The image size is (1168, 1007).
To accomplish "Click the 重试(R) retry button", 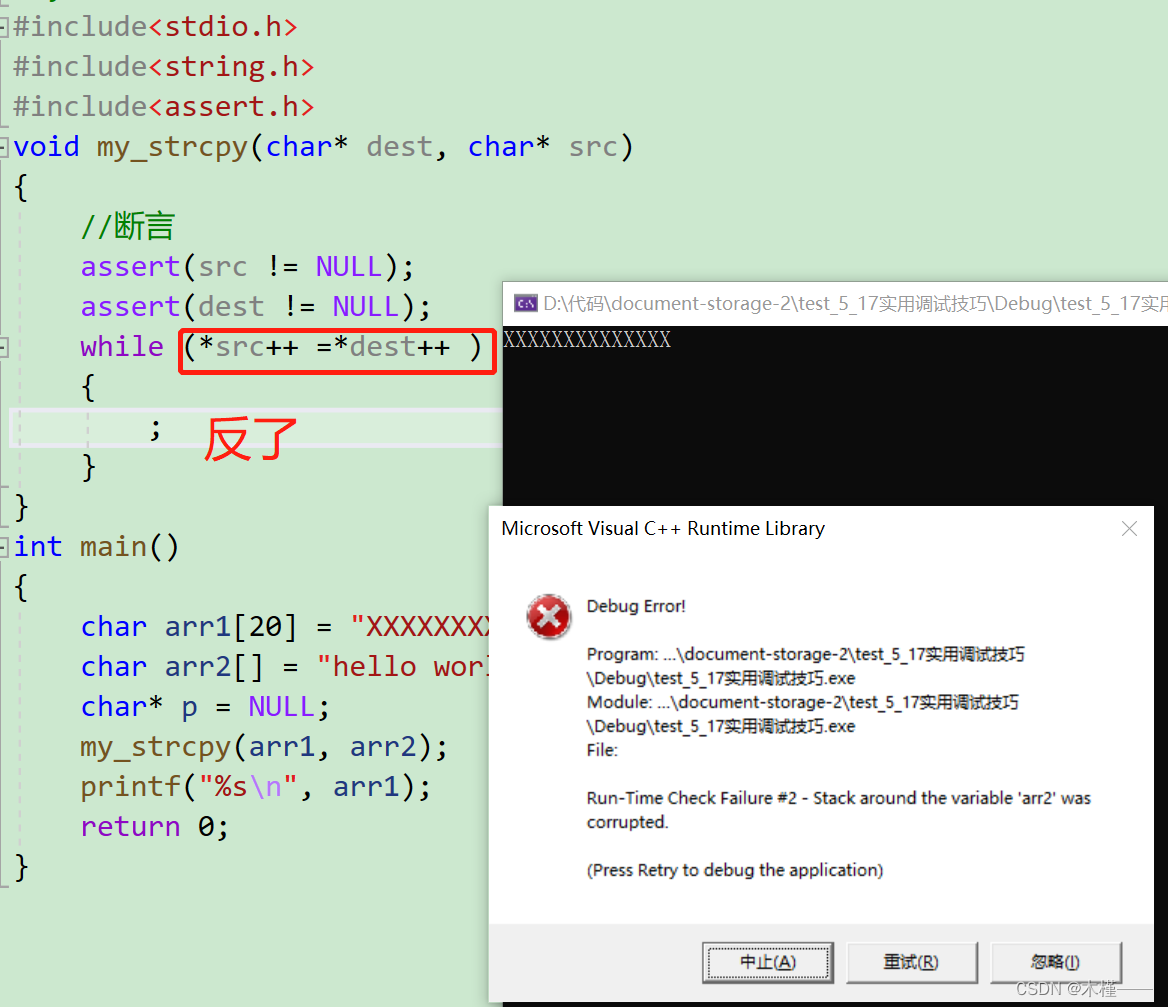I will (912, 962).
